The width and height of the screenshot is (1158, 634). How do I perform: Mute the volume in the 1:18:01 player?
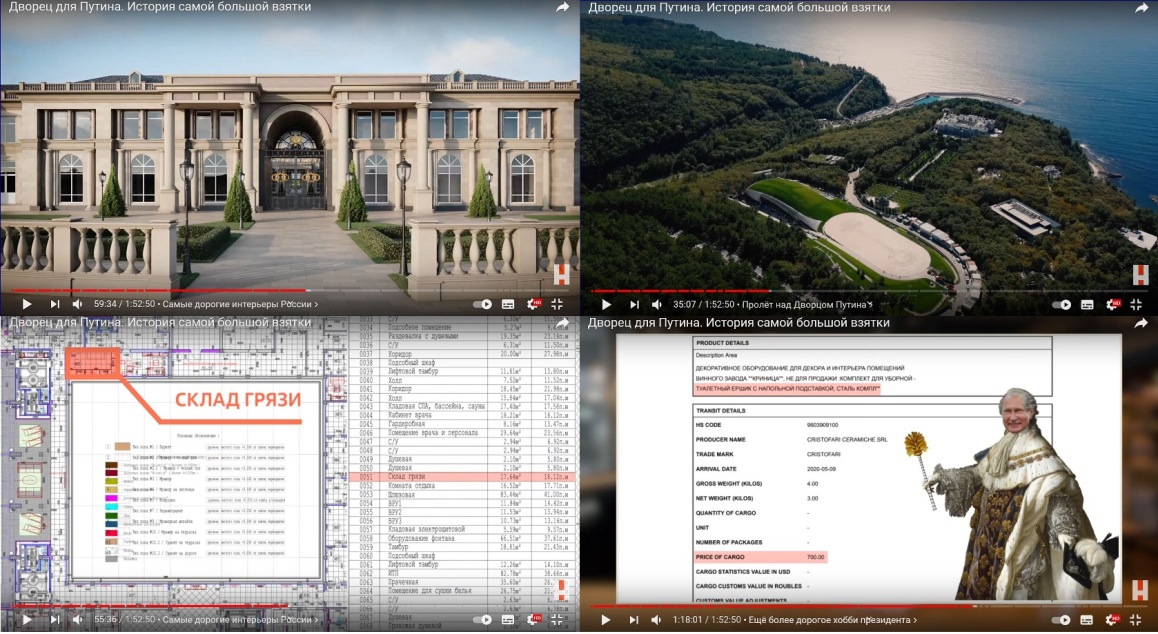(657, 620)
